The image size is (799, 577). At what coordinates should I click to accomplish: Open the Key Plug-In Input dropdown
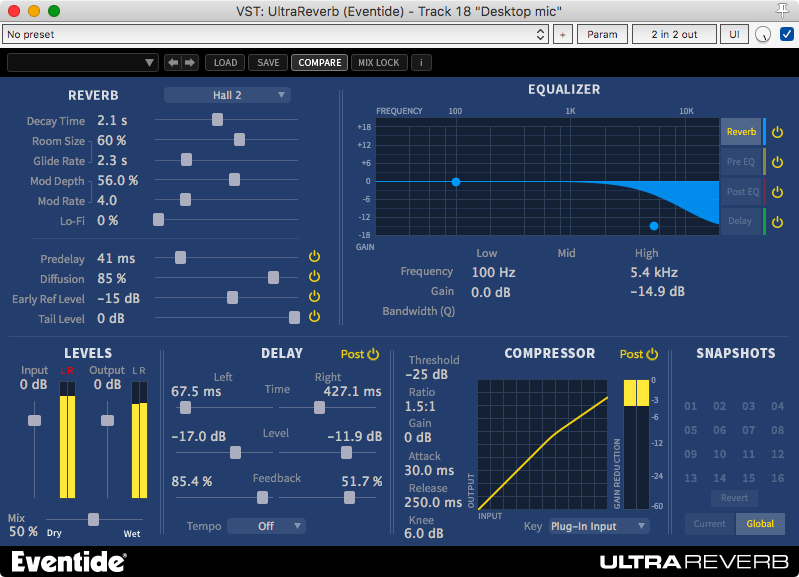pyautogui.click(x=599, y=526)
